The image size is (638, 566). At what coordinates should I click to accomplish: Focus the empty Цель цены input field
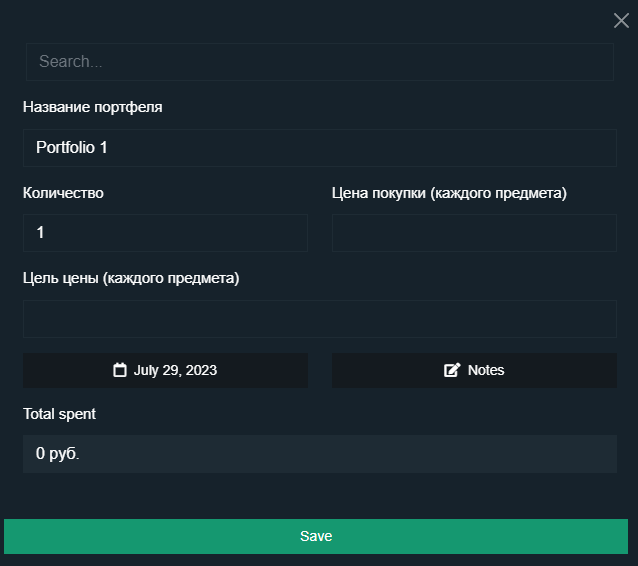coord(320,319)
